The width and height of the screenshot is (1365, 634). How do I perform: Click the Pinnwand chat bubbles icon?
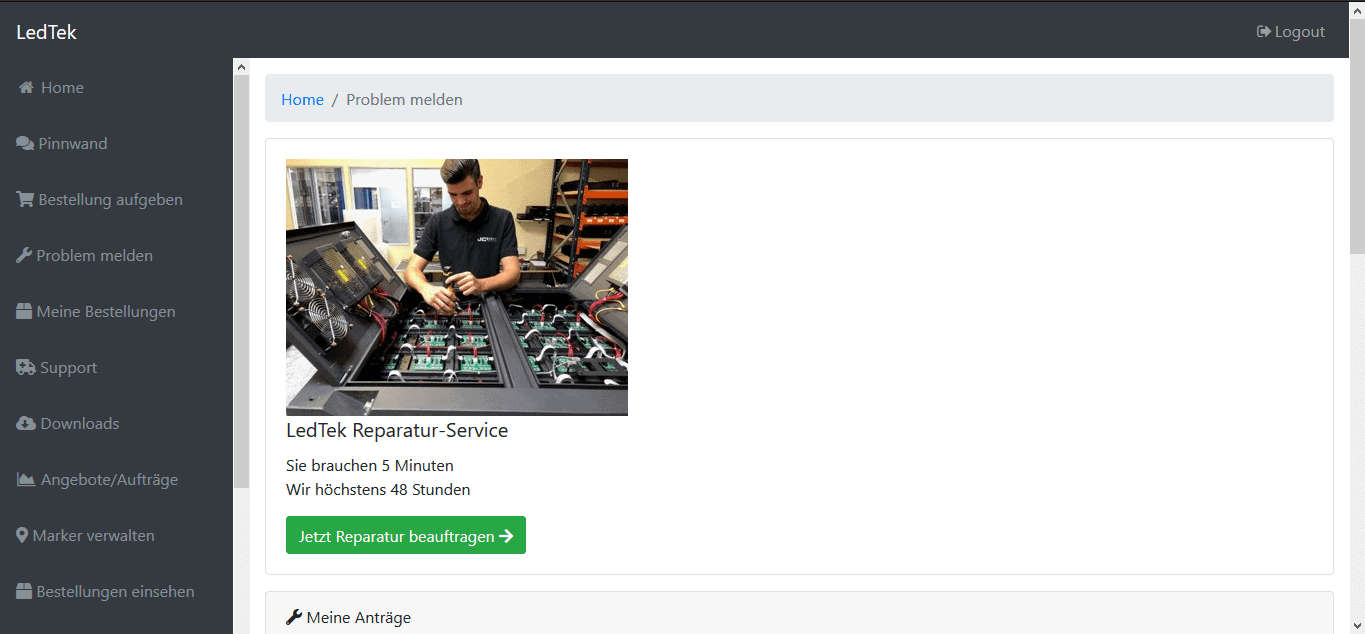[x=25, y=144]
